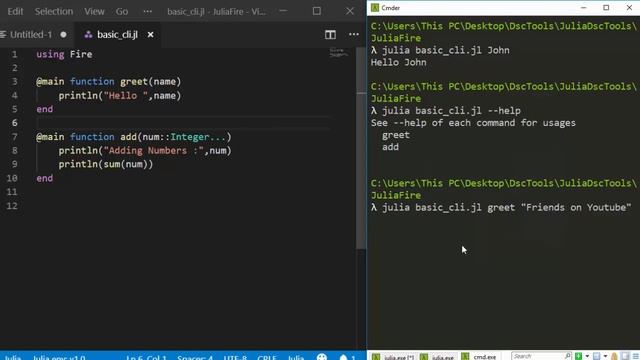Change indentation via the Spaces: 4 status entry

pyautogui.click(x=195, y=357)
